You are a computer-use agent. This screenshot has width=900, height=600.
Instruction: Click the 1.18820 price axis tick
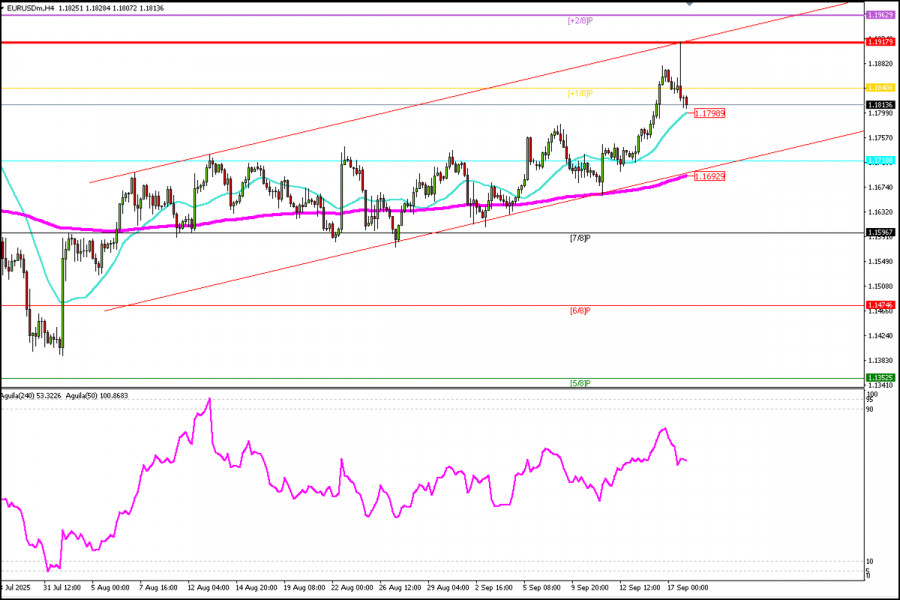tap(881, 64)
